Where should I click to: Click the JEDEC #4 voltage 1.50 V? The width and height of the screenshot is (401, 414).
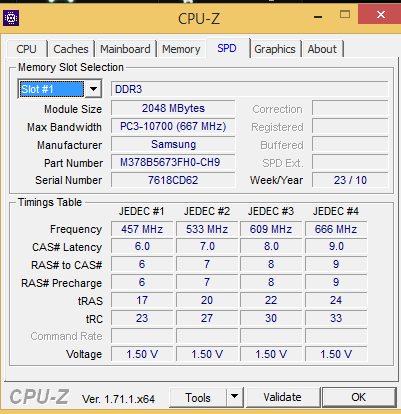336,354
